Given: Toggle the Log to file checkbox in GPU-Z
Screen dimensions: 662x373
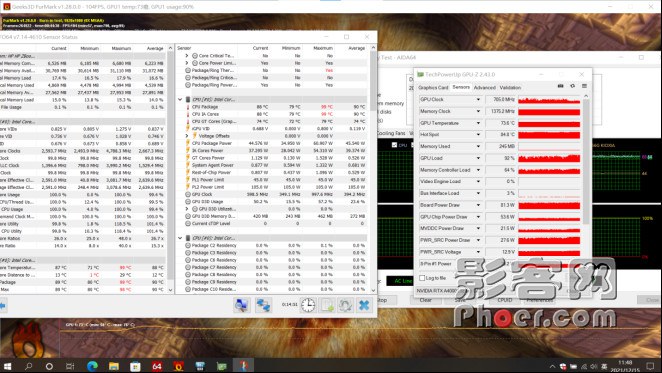Looking at the screenshot, I should pyautogui.click(x=422, y=278).
